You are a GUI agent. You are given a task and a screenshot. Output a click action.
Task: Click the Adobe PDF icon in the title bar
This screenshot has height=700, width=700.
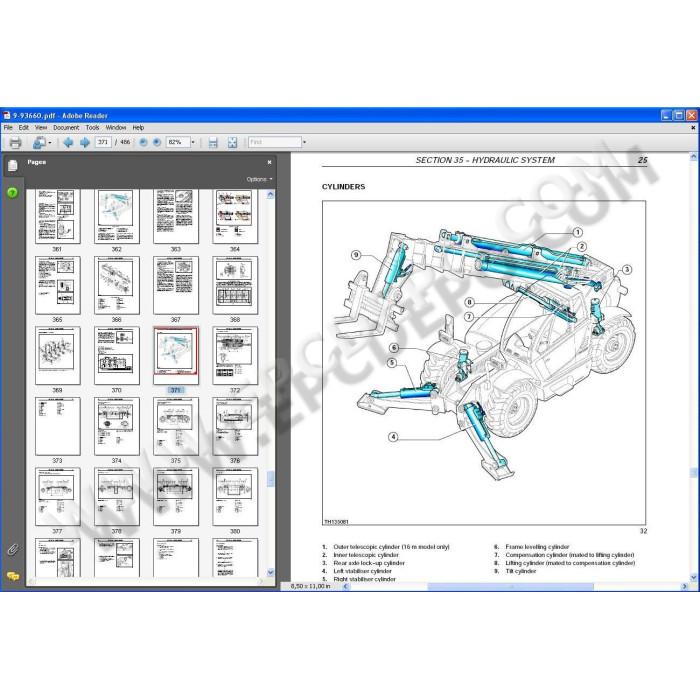click(x=6, y=116)
